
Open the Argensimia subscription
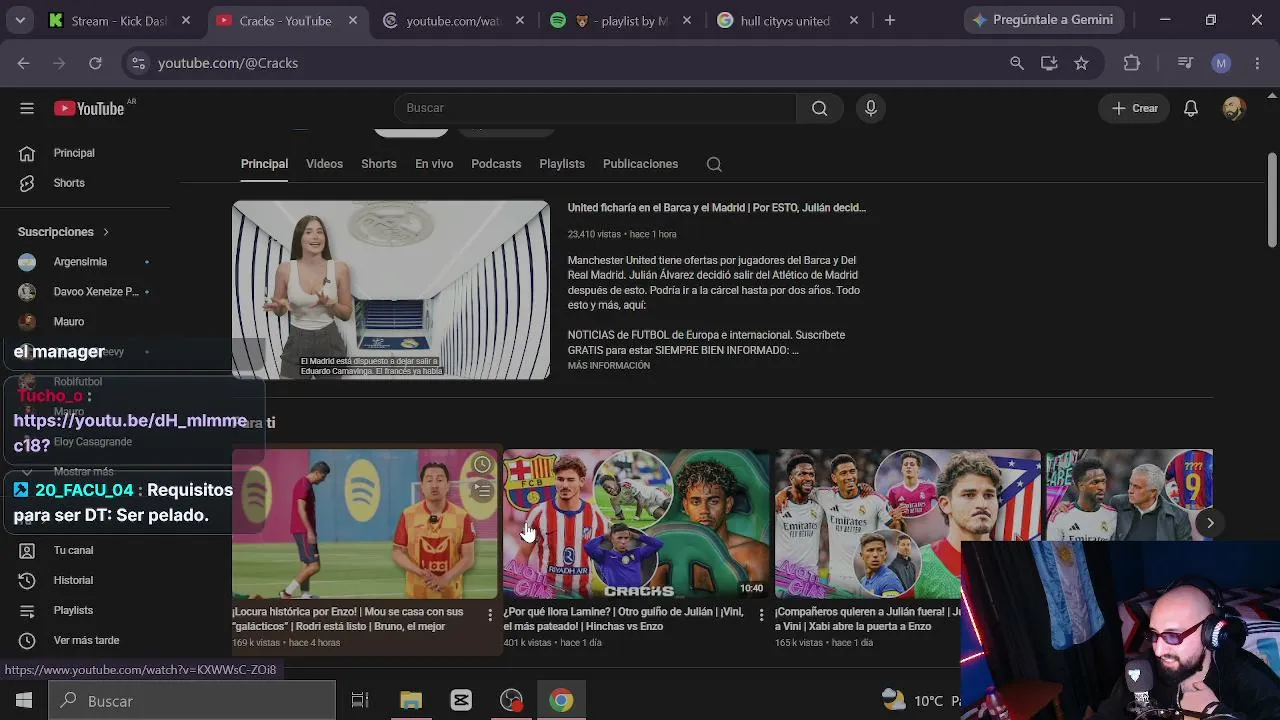pyautogui.click(x=80, y=262)
